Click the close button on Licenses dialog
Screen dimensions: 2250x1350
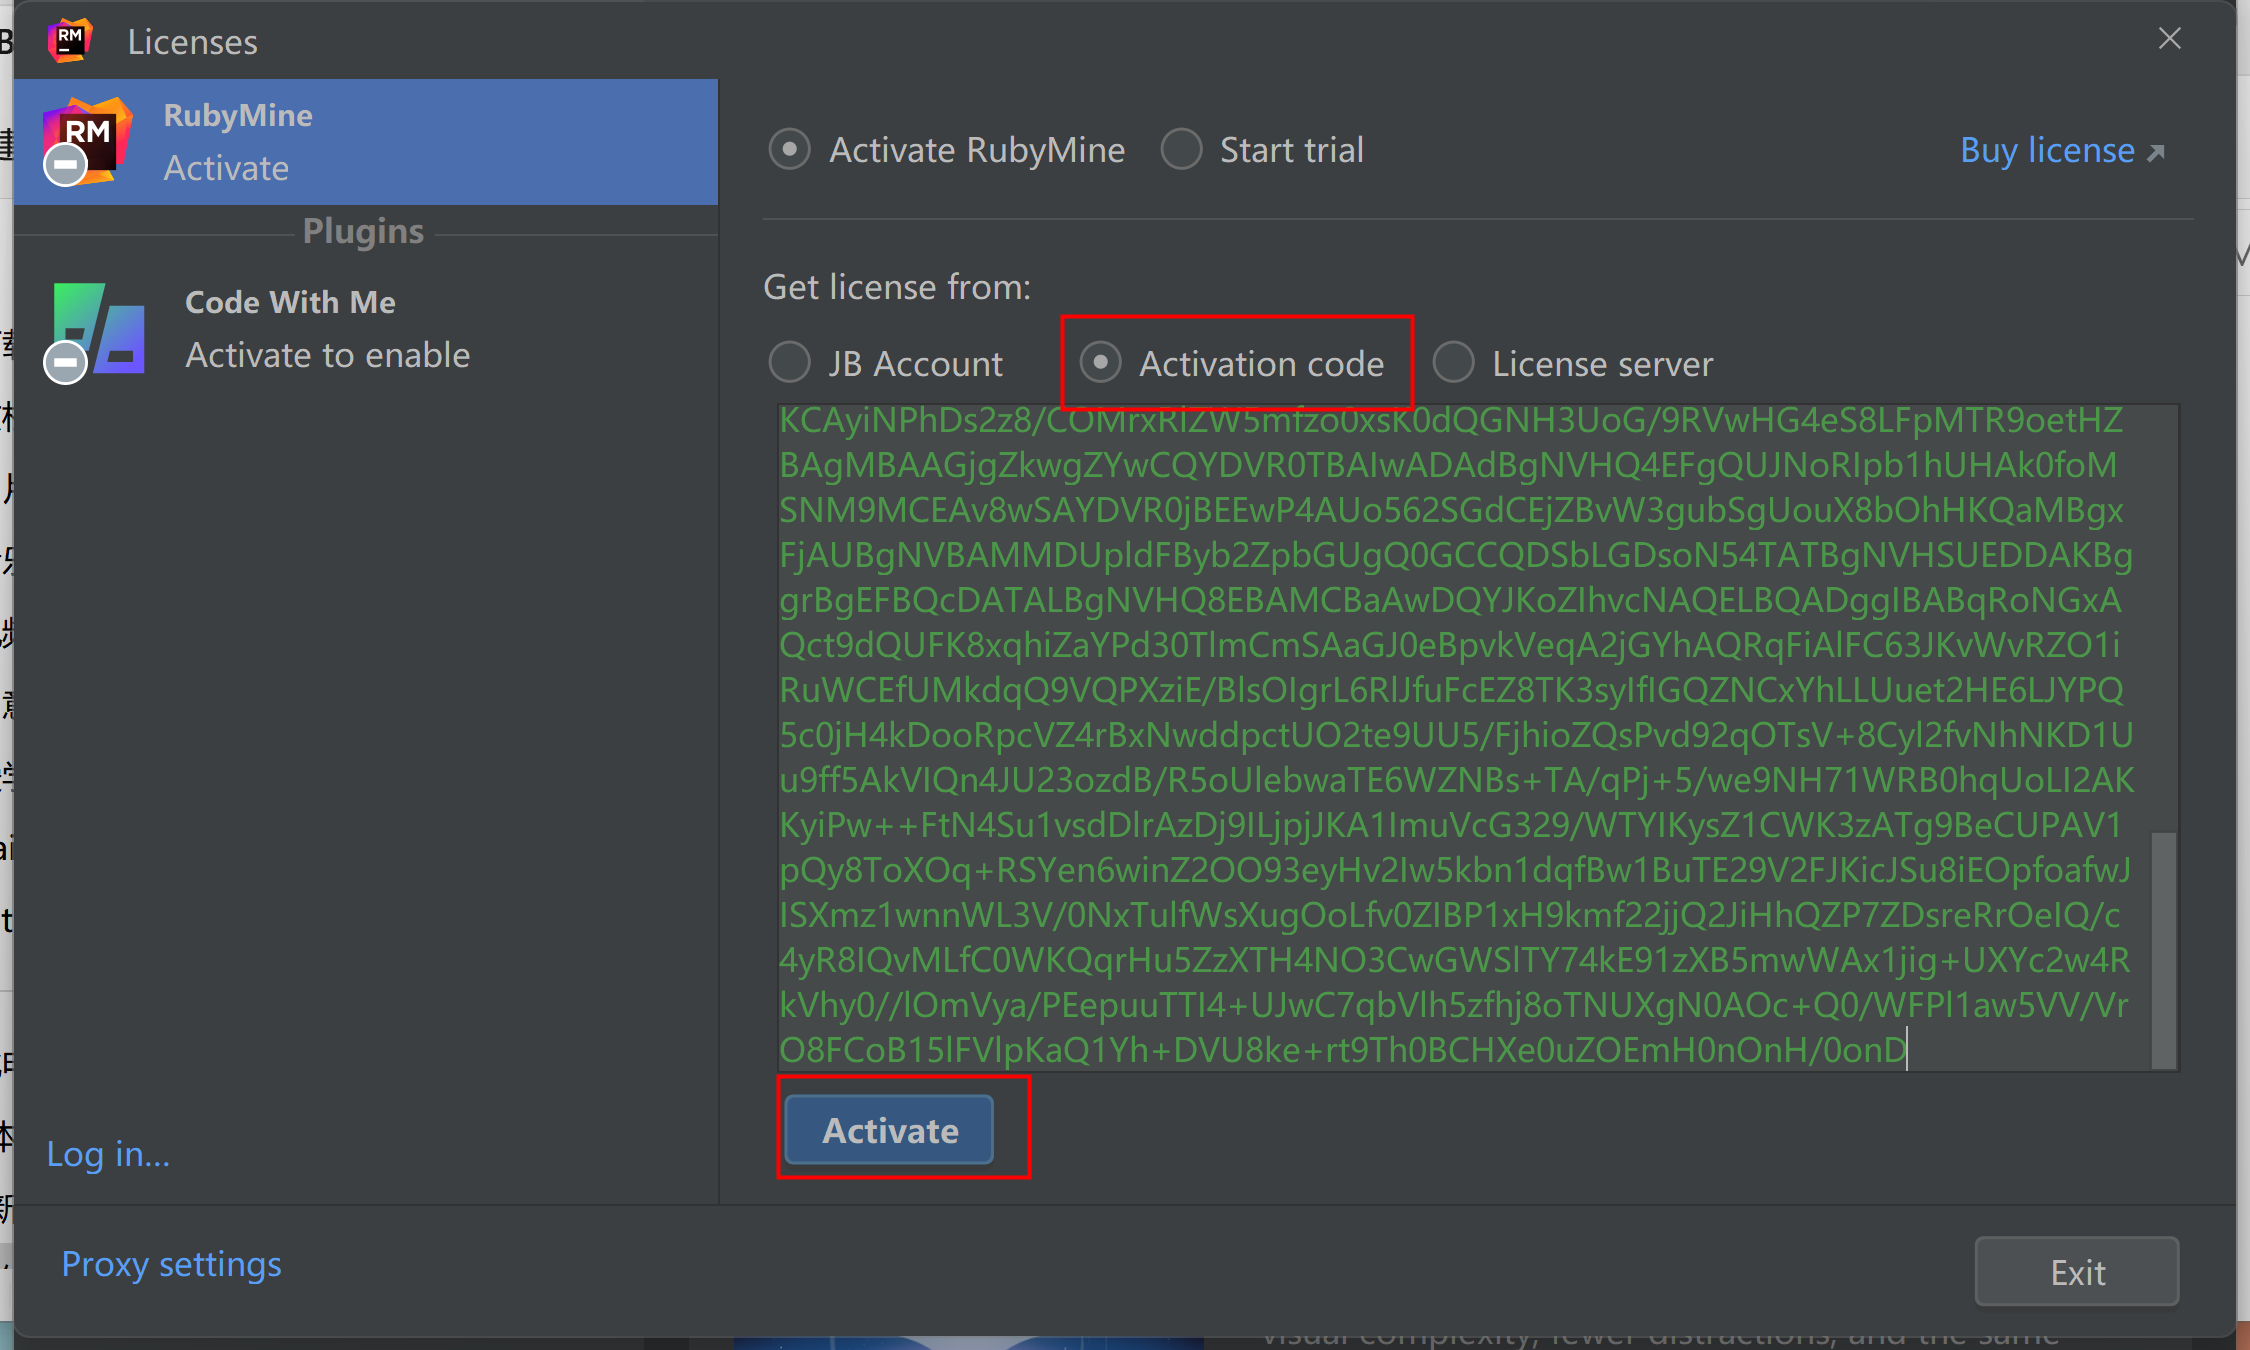2170,39
